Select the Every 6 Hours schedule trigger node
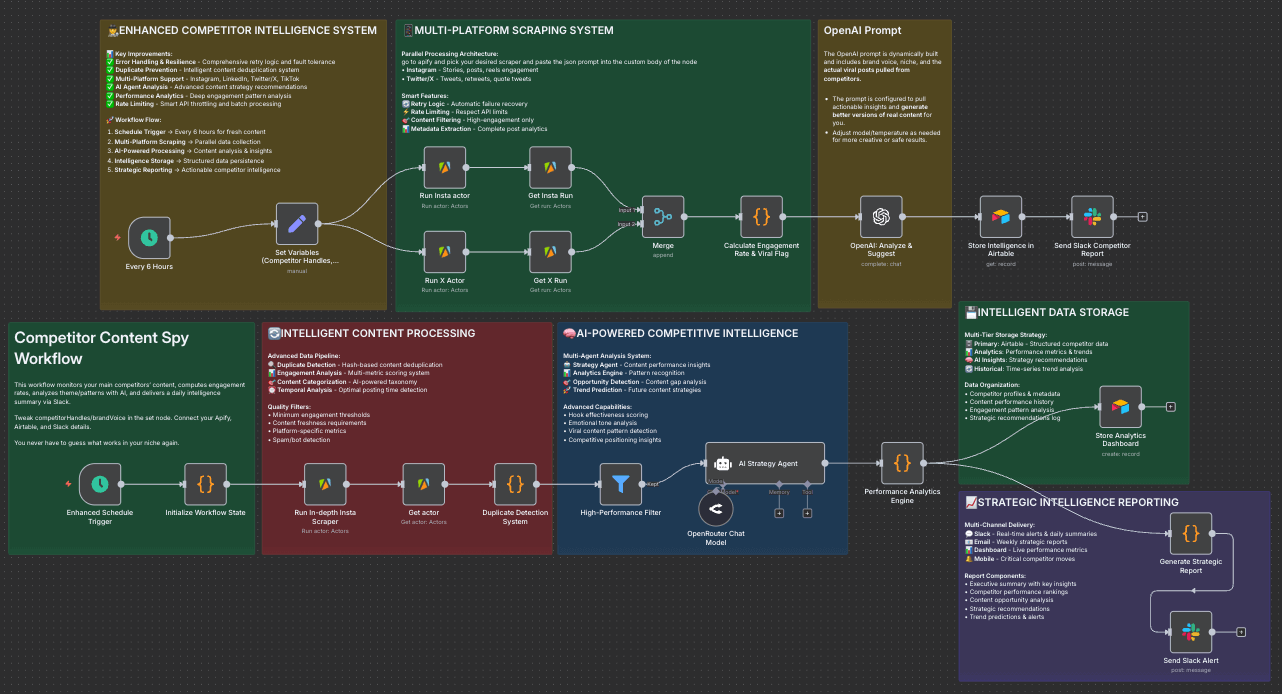This screenshot has width=1282, height=694. pos(149,238)
